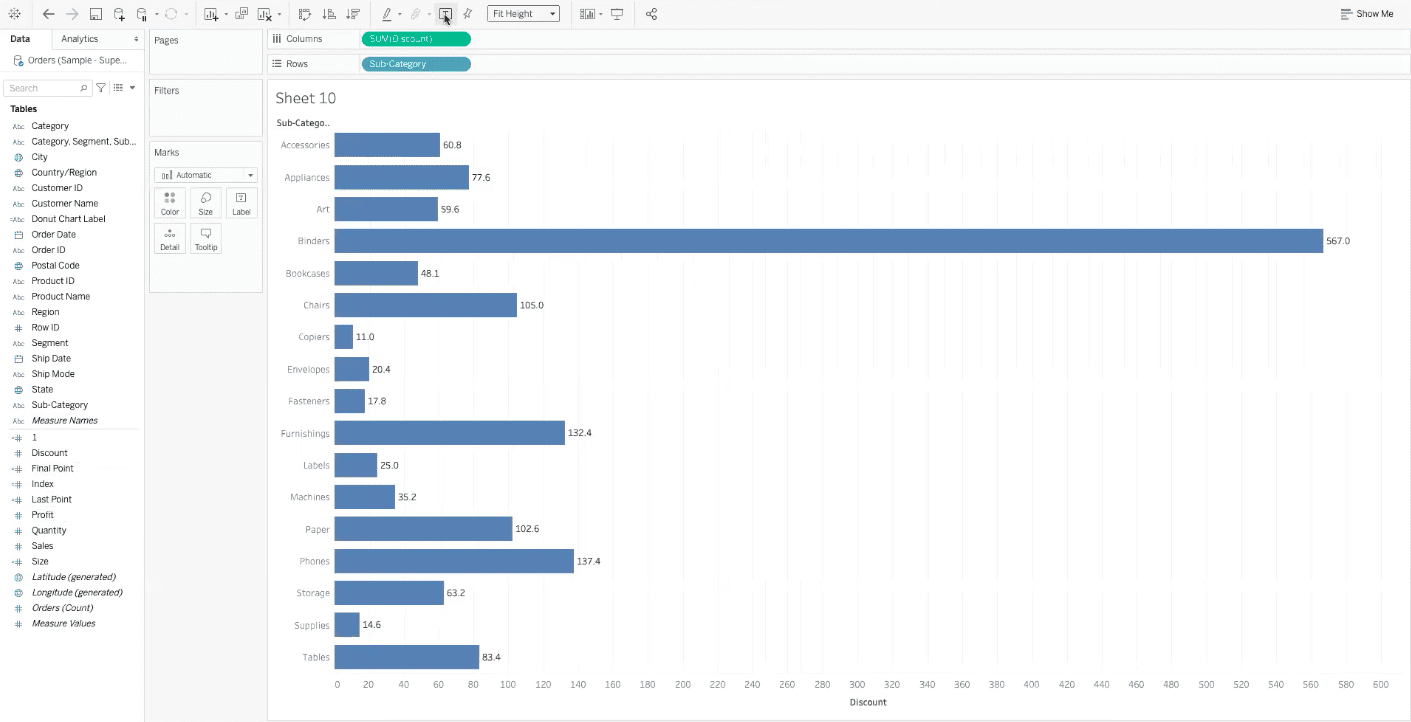Viewport: 1411px width, 722px height.
Task: Open the Size shelf on the Marks card
Action: click(205, 202)
